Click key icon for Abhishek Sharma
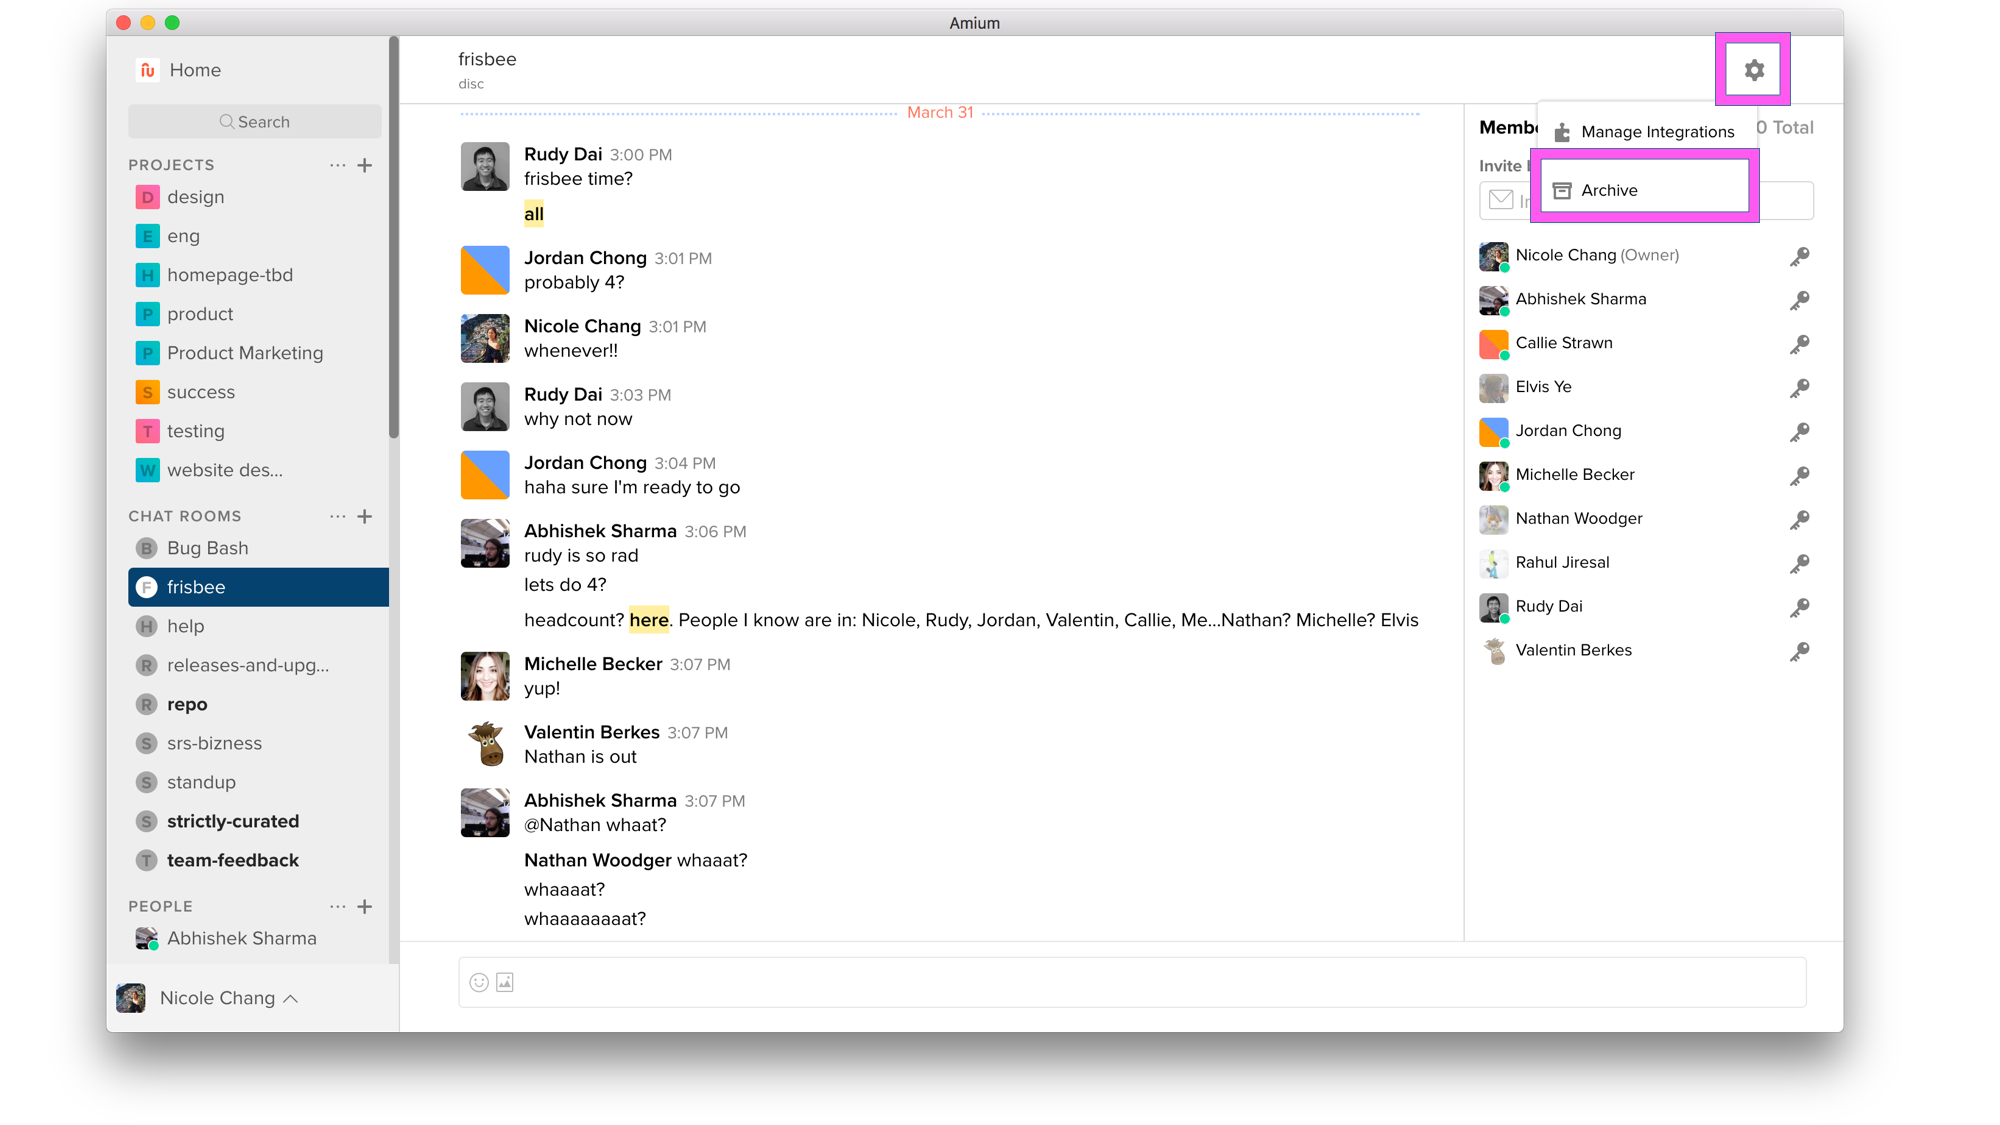 click(1799, 300)
